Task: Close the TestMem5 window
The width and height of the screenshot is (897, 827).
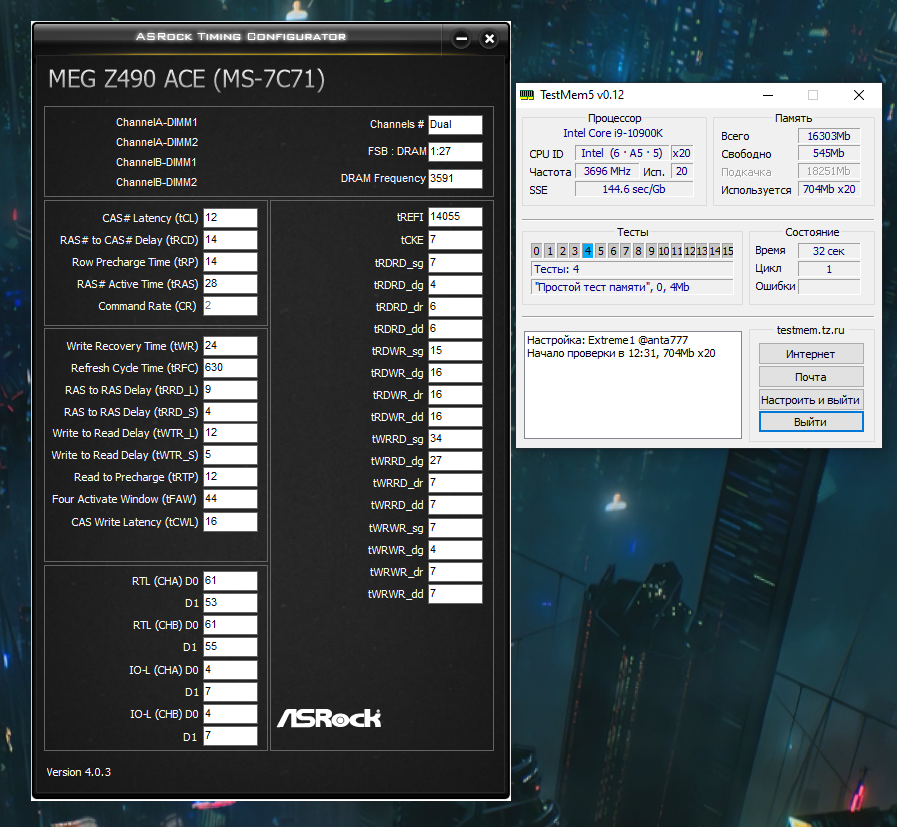Action: (x=859, y=95)
